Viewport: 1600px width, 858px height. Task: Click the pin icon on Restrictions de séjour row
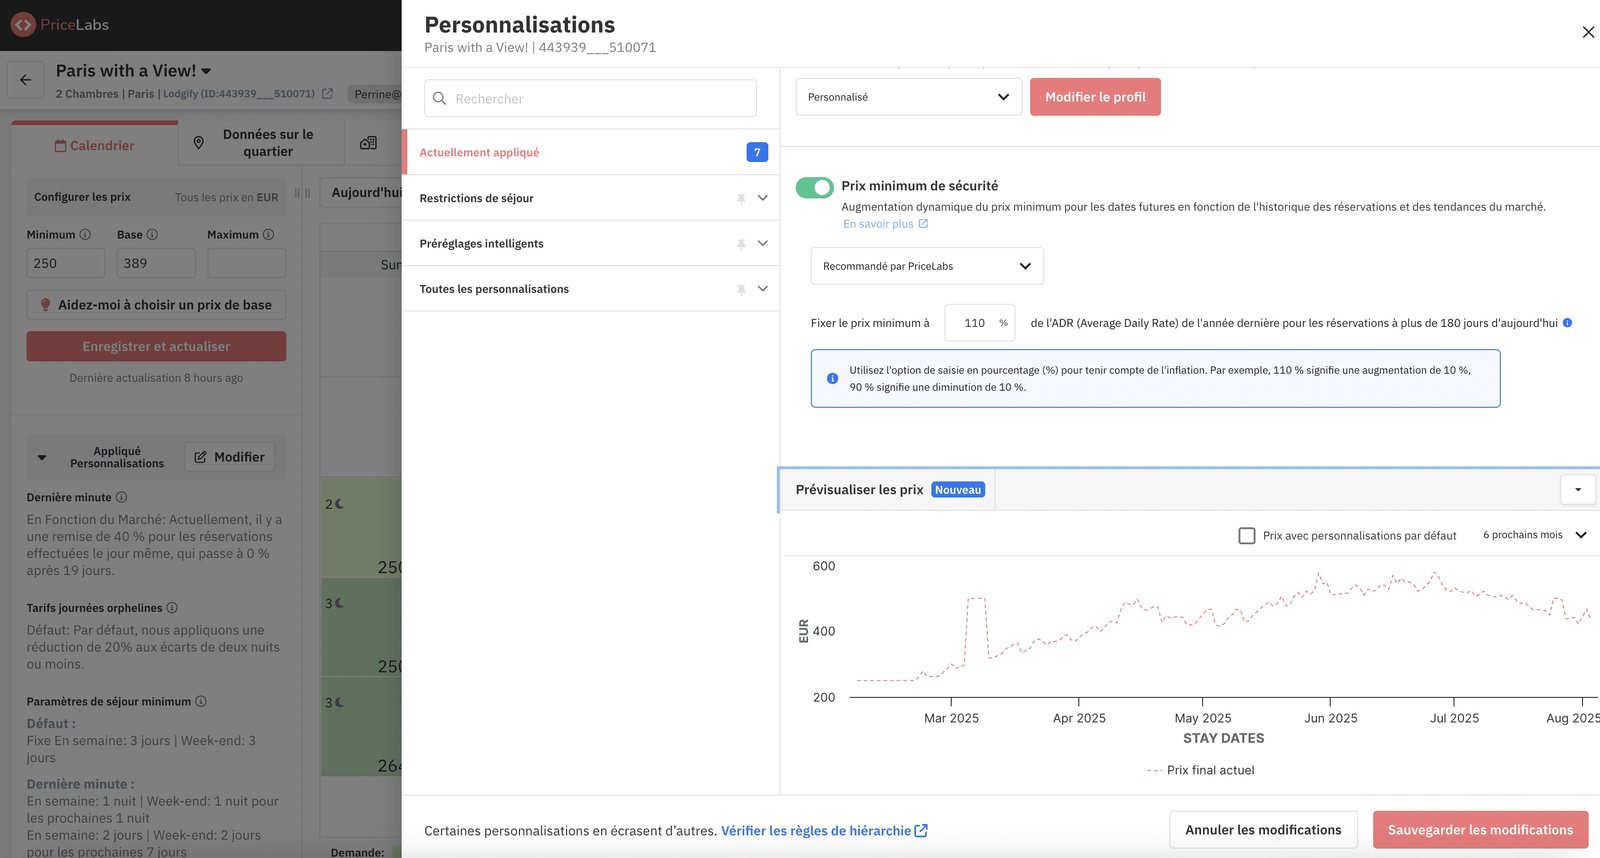741,199
